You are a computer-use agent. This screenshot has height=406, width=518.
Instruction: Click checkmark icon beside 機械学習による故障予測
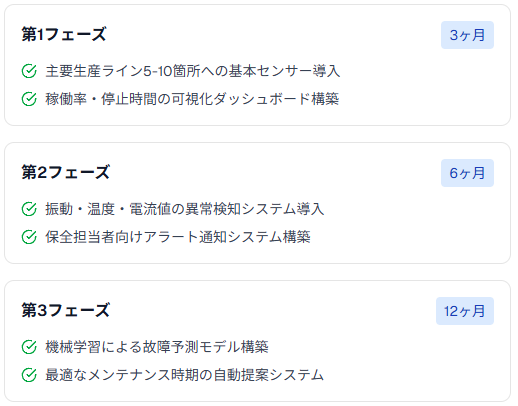pyautogui.click(x=29, y=347)
